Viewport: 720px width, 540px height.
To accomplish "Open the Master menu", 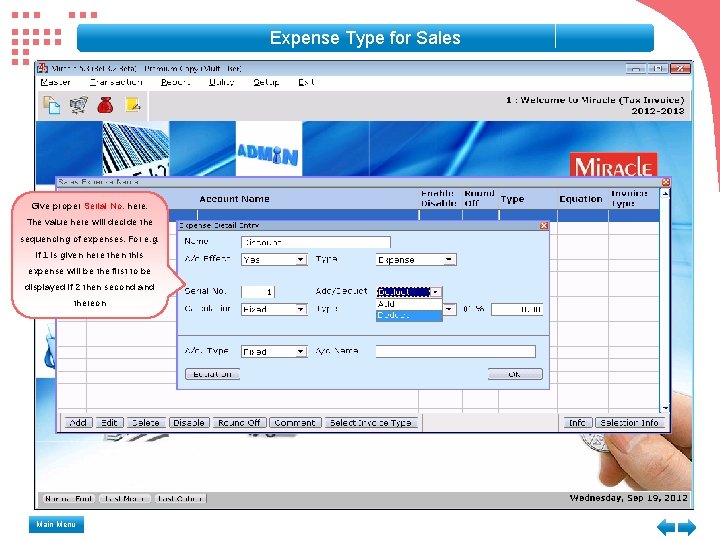I will [56, 82].
